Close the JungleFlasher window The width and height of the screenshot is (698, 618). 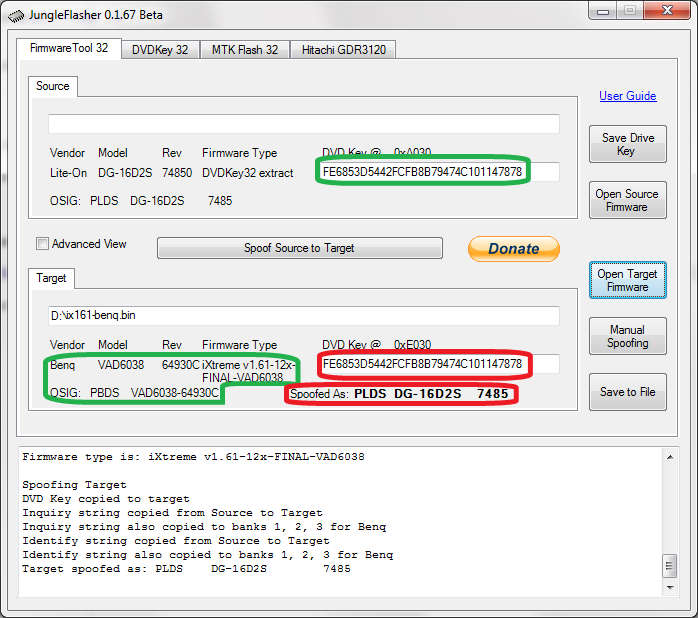click(667, 11)
